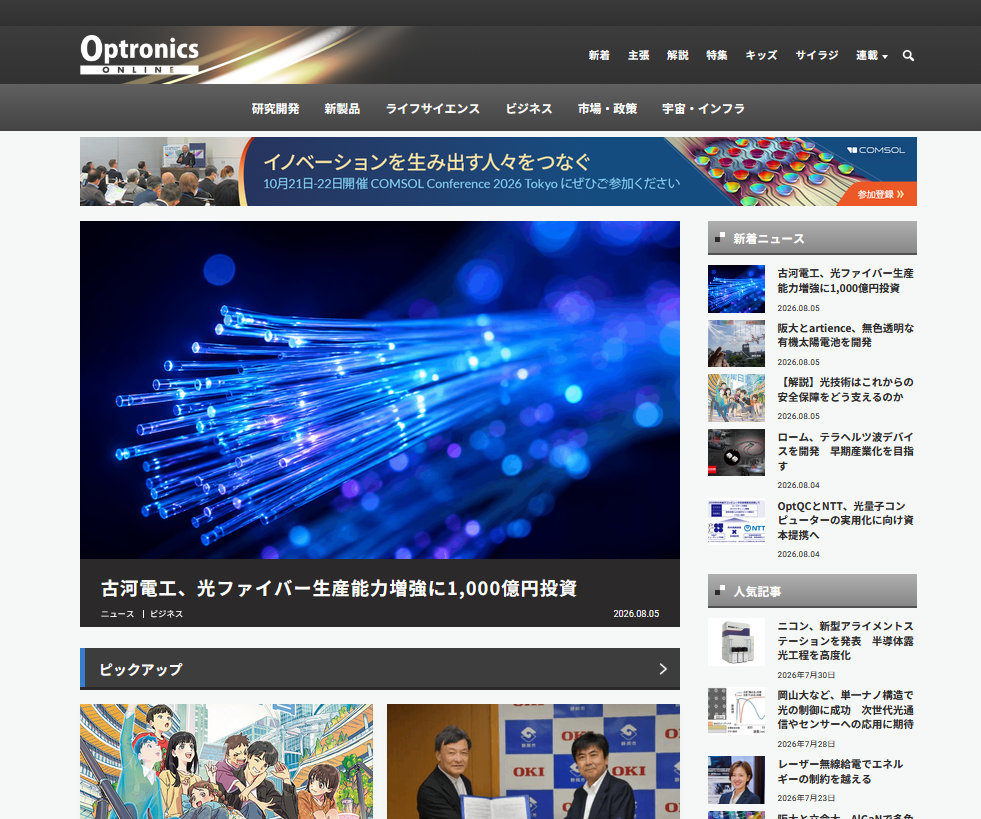Viewport: 981px width, 819px height.
Task: Click the ビジネス tag under headline
Action: (x=166, y=614)
